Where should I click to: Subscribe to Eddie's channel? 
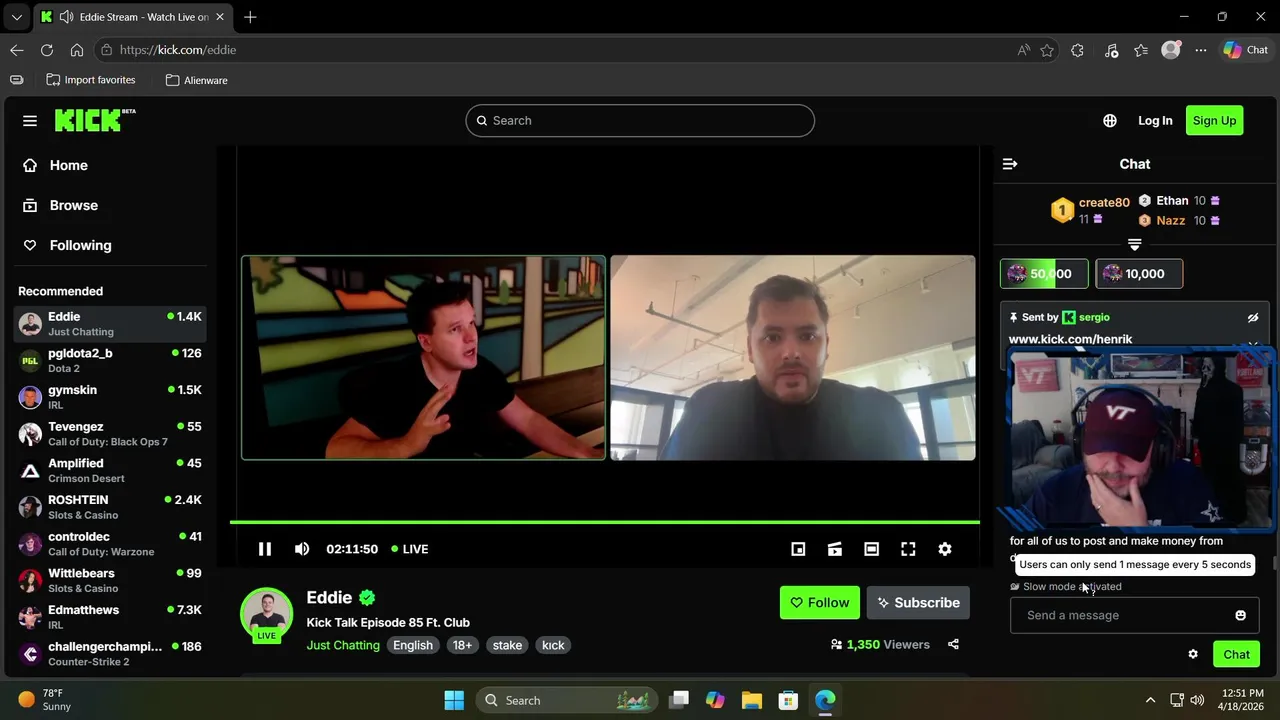[x=918, y=603]
